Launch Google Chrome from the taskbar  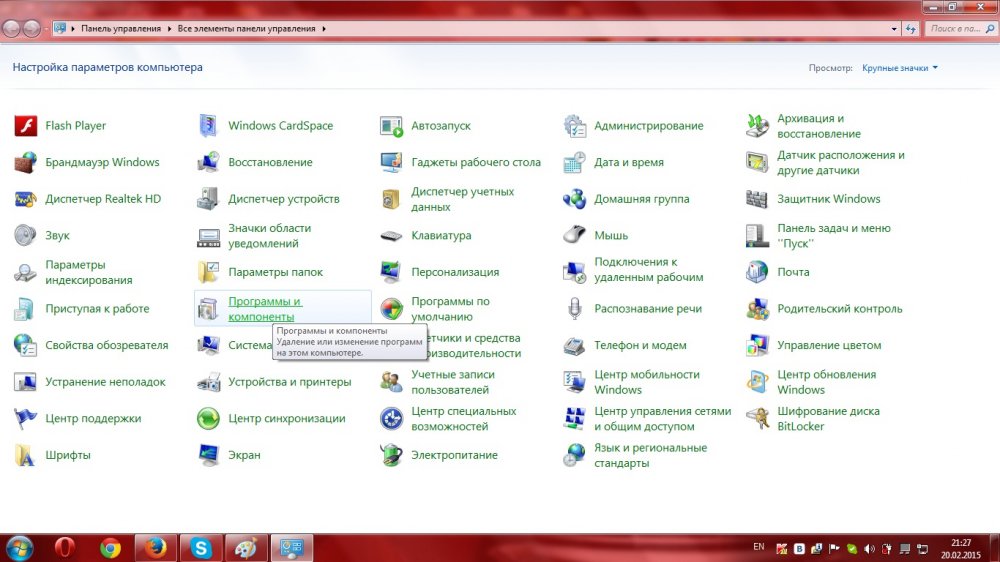click(x=110, y=548)
